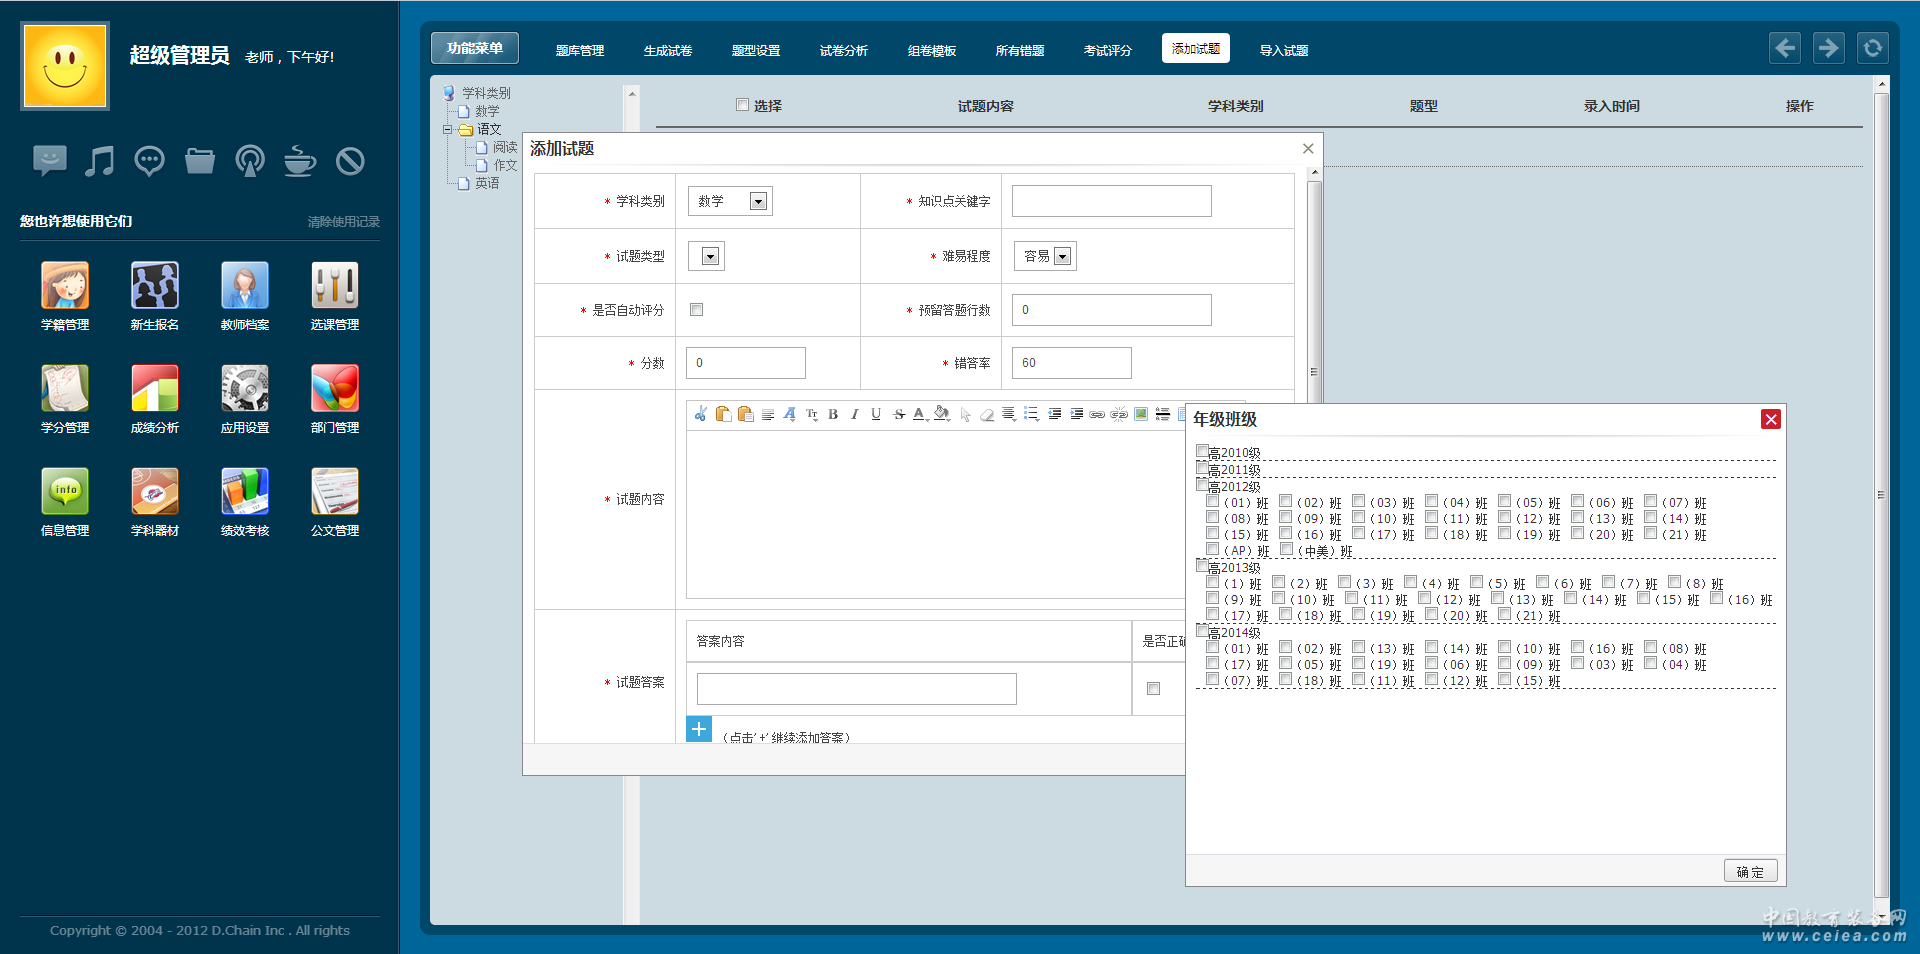Viewport: 1920px width, 954px height.
Task: Apply underline formatting in editor toolbar
Action: point(876,414)
